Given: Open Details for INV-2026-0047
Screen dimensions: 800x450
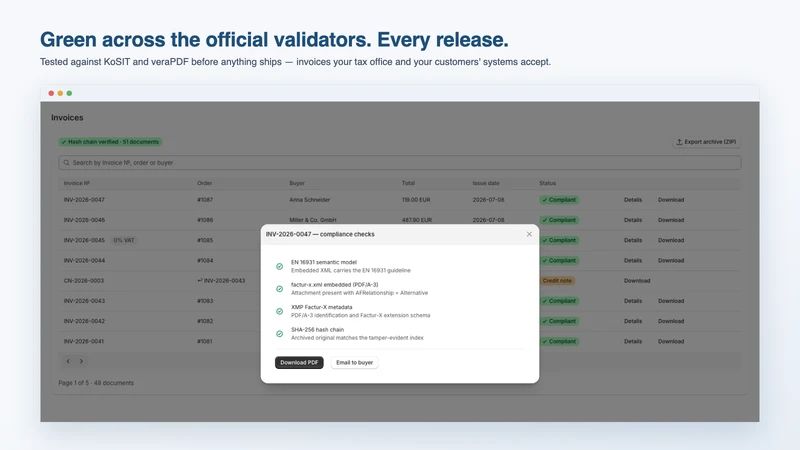Looking at the screenshot, I should pos(633,200).
